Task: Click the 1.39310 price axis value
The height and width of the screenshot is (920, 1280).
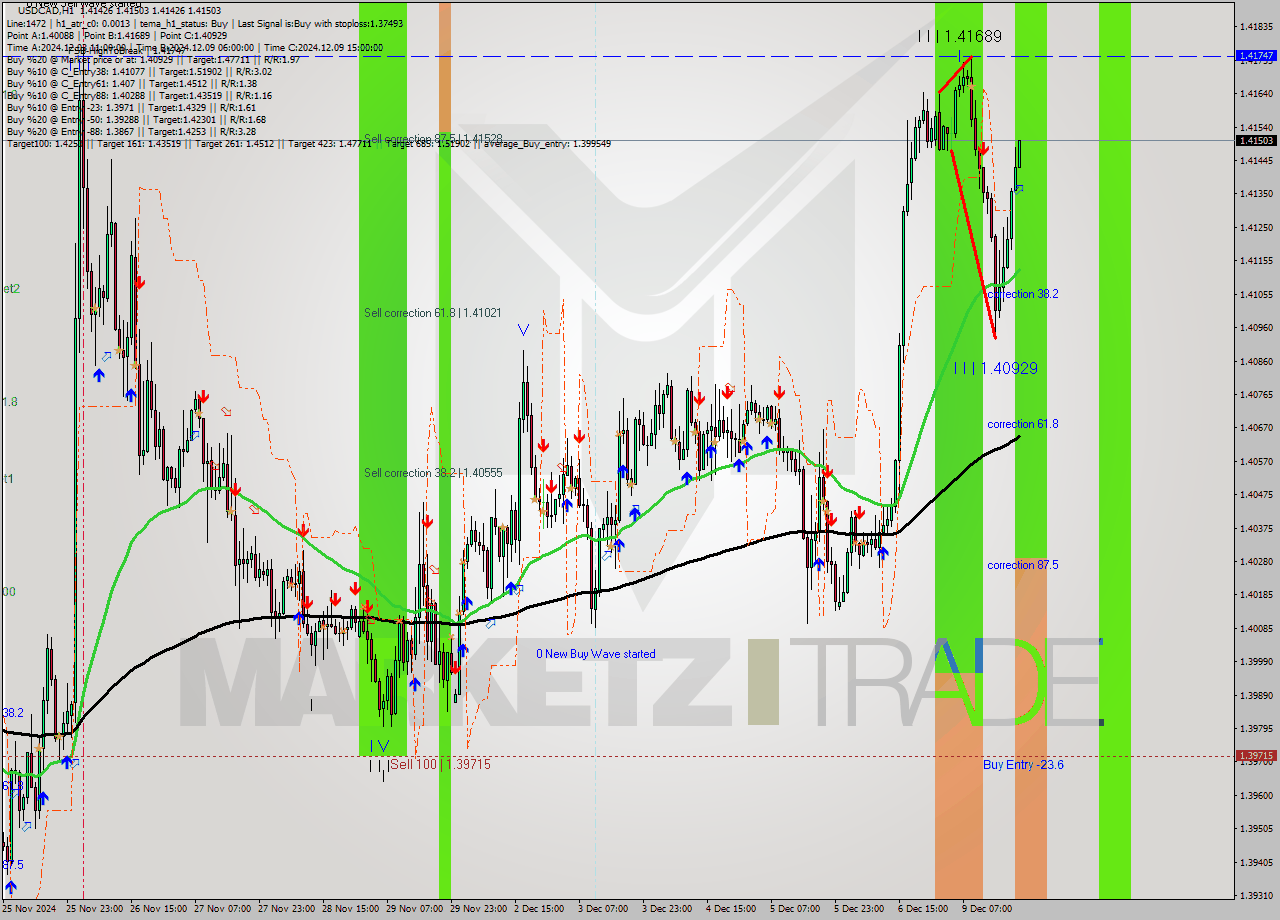Action: tap(1255, 895)
